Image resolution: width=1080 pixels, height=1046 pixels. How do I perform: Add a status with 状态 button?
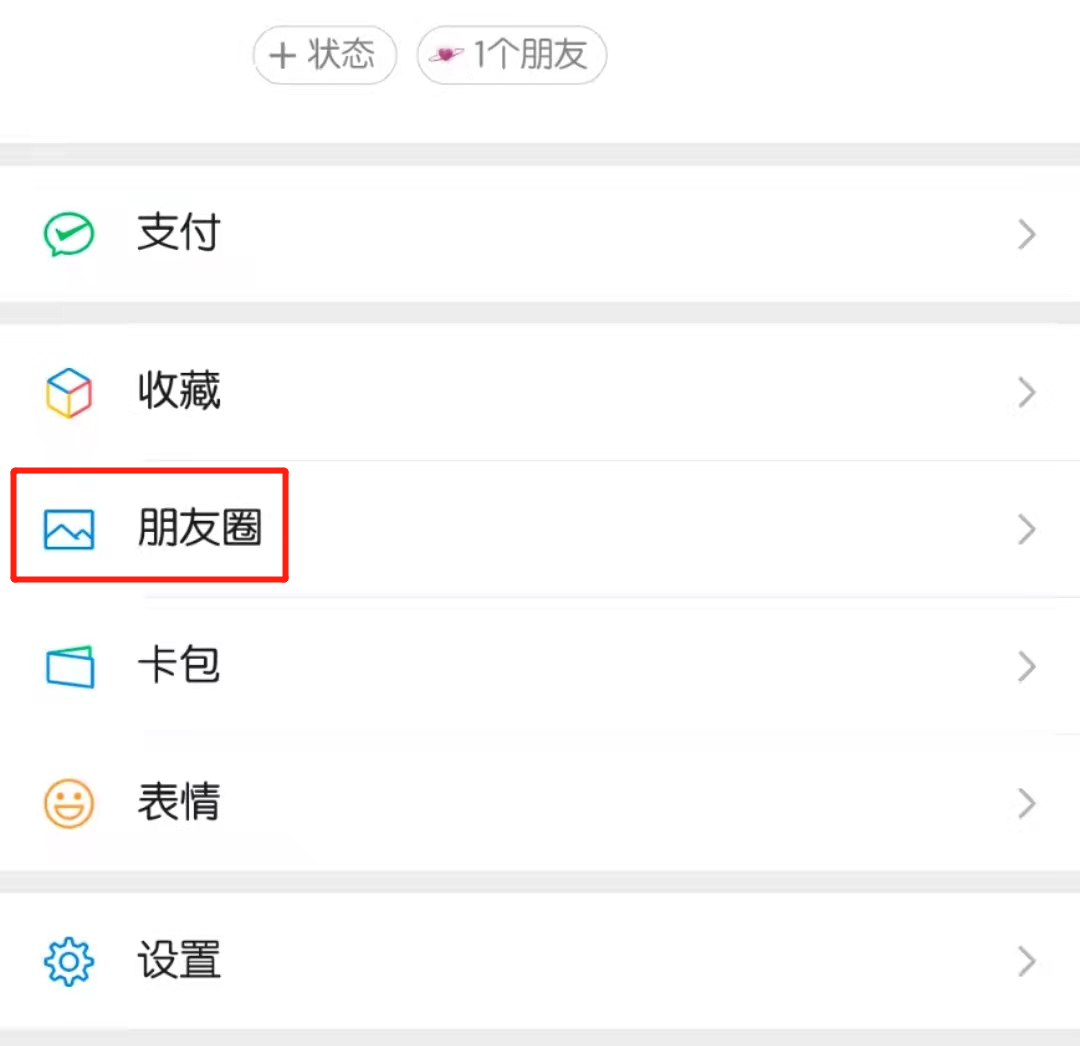[x=325, y=55]
